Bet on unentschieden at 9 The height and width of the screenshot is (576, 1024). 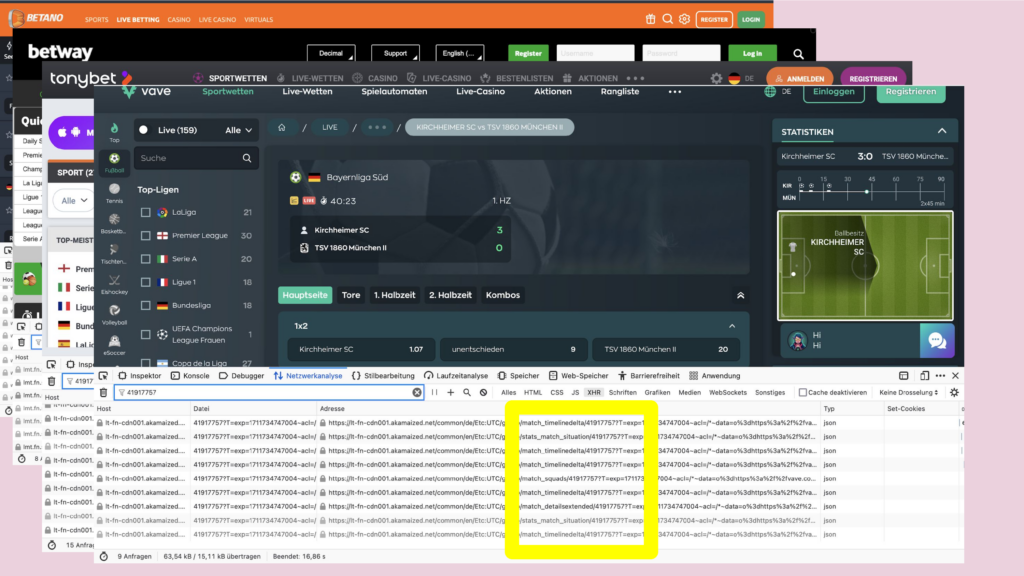(513, 349)
